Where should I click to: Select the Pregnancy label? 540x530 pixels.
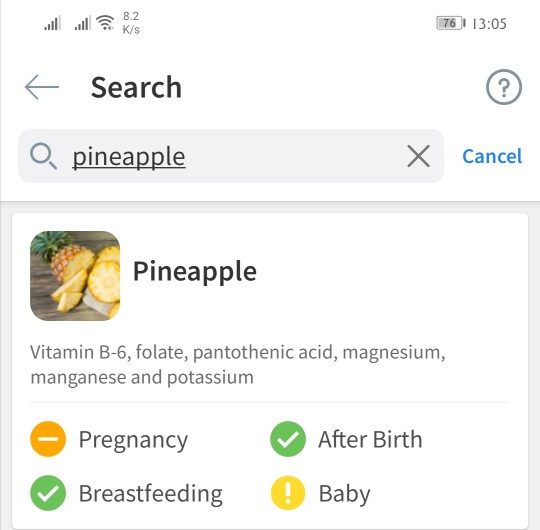(133, 440)
